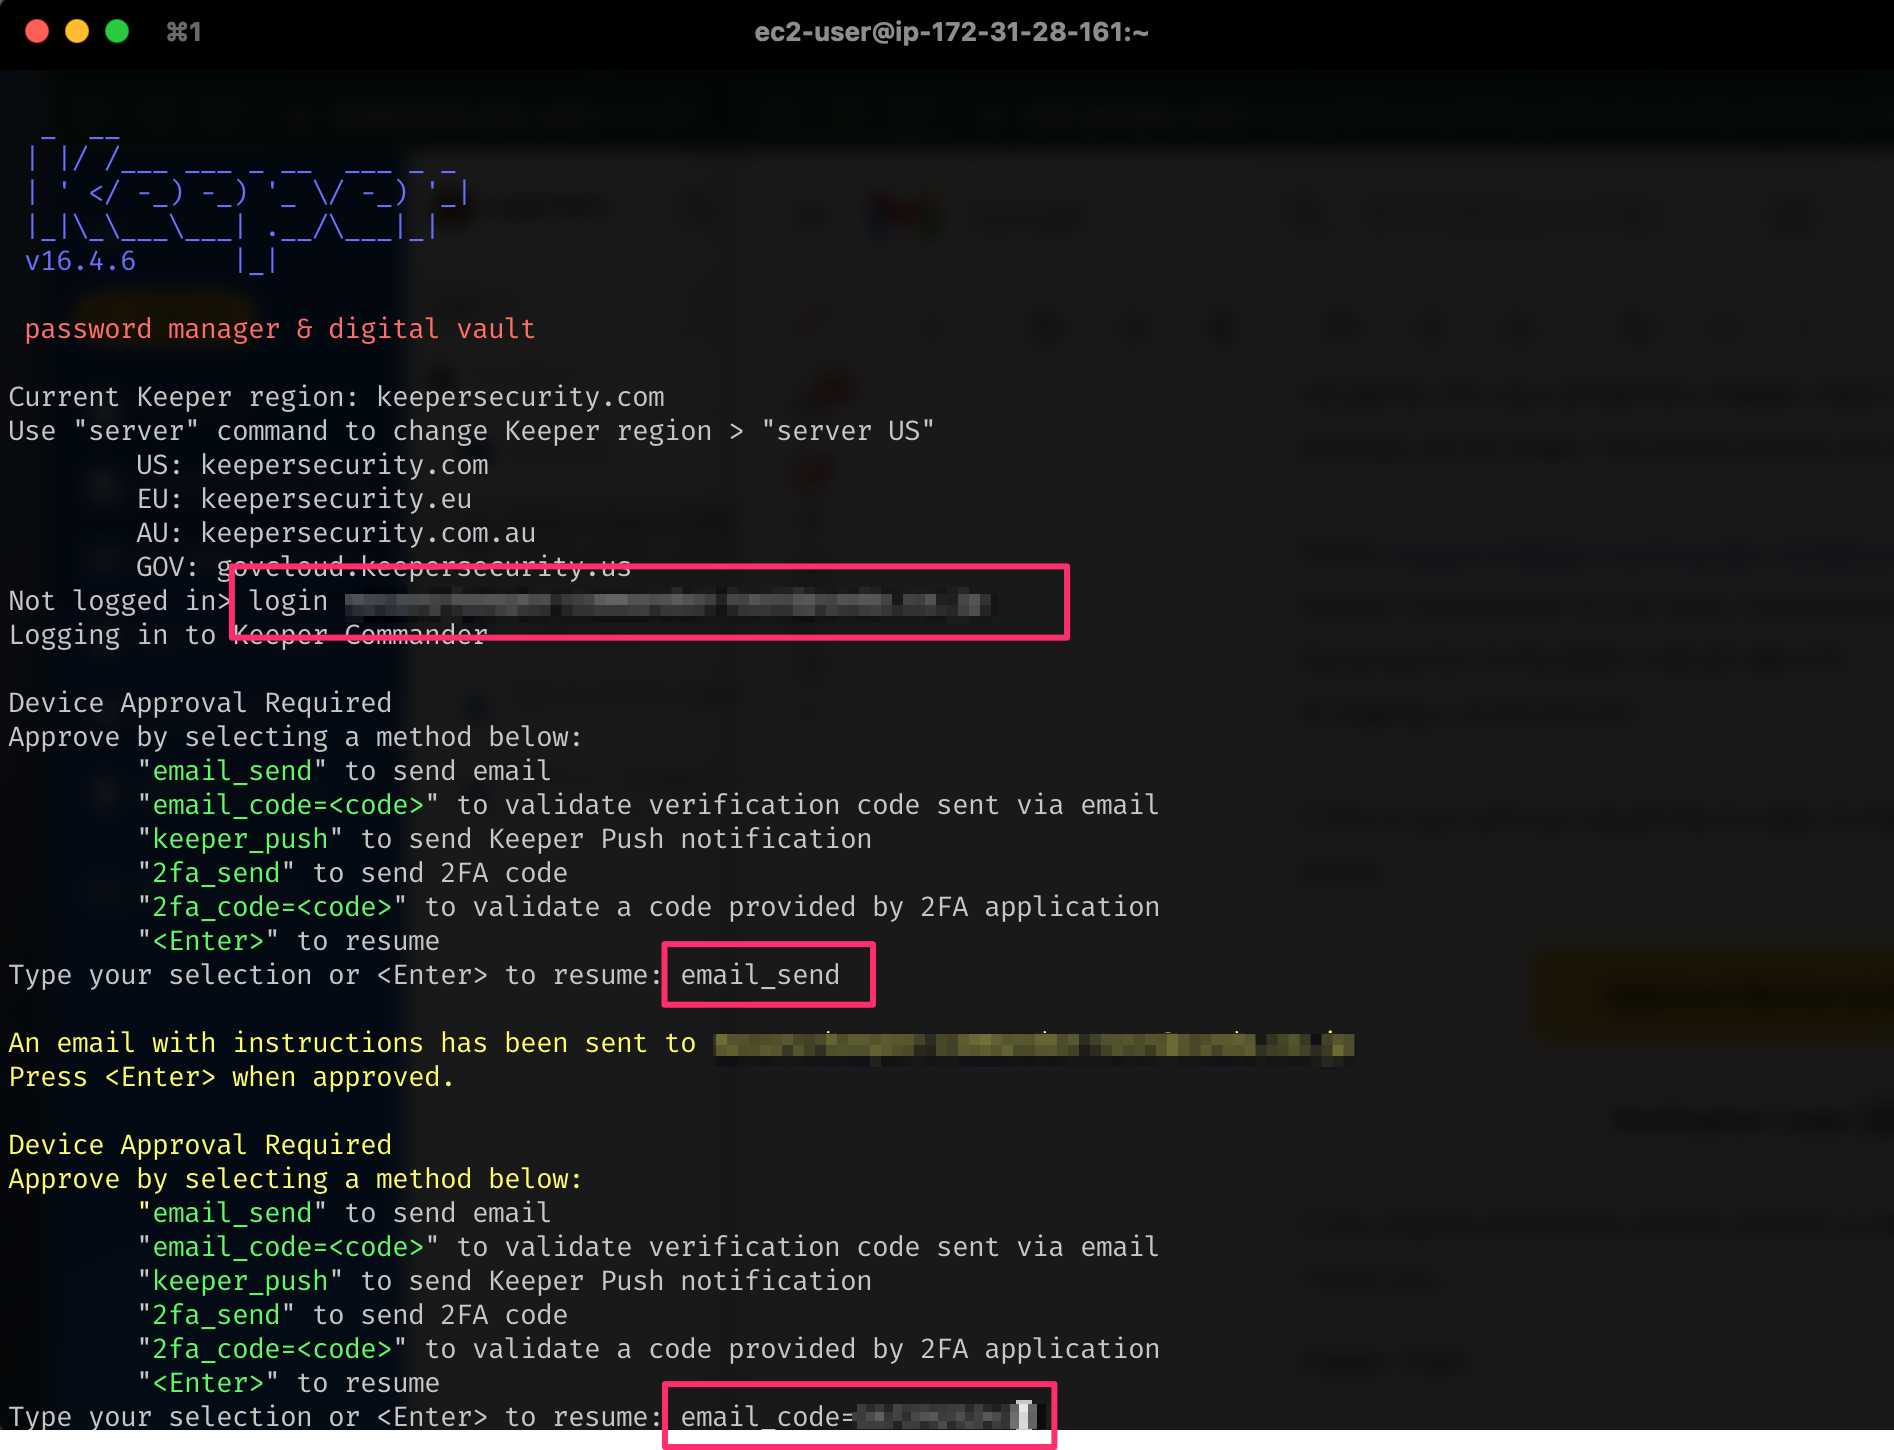Select the 2fa_send code method
Image resolution: width=1894 pixels, height=1450 pixels.
click(215, 872)
